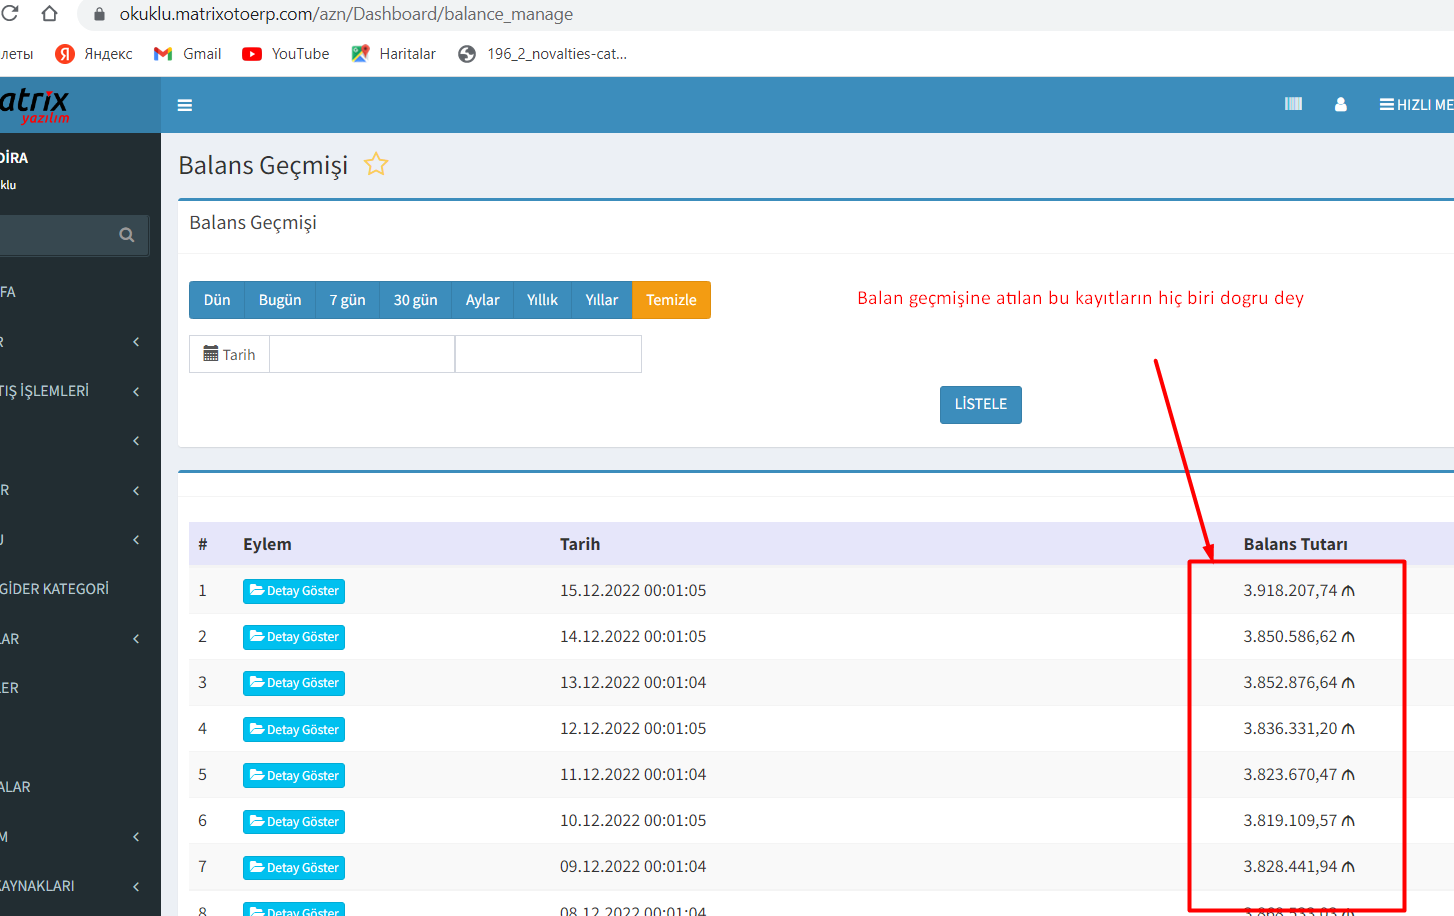
Task: Expand the GİDER KATEGORİ sidebar item
Action: click(x=55, y=589)
